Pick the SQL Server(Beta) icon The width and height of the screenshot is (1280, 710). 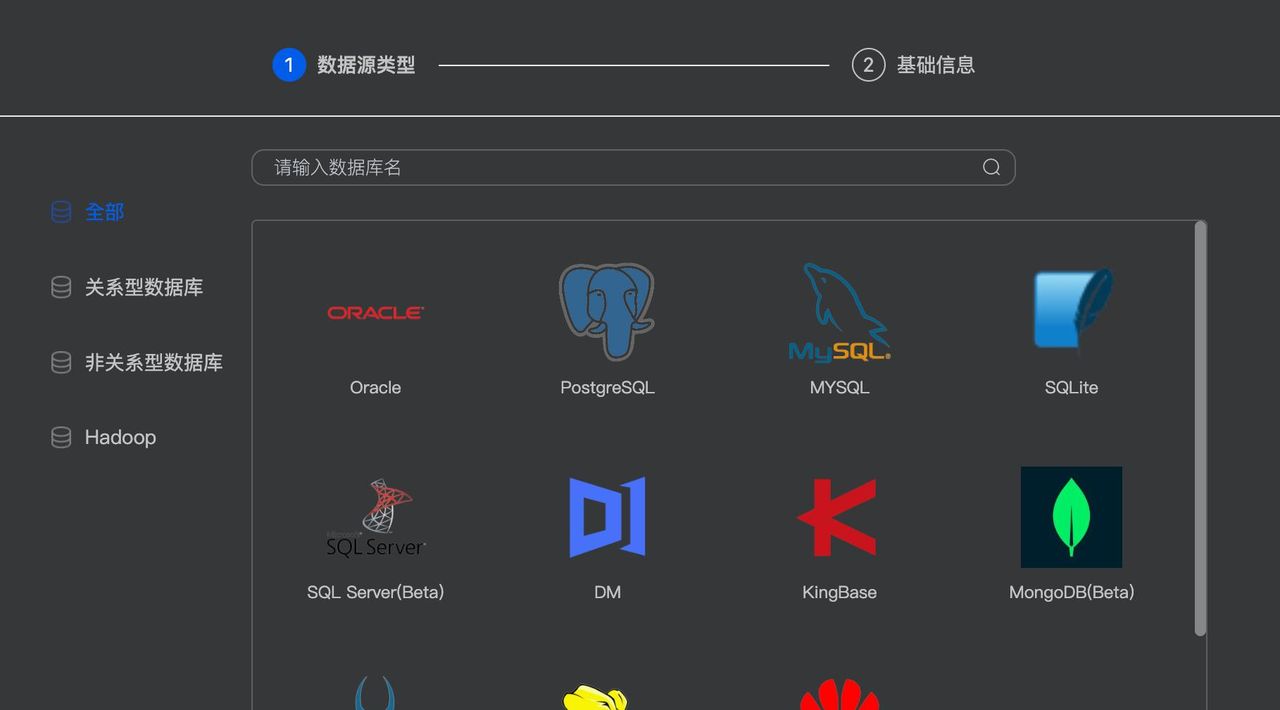(x=375, y=517)
